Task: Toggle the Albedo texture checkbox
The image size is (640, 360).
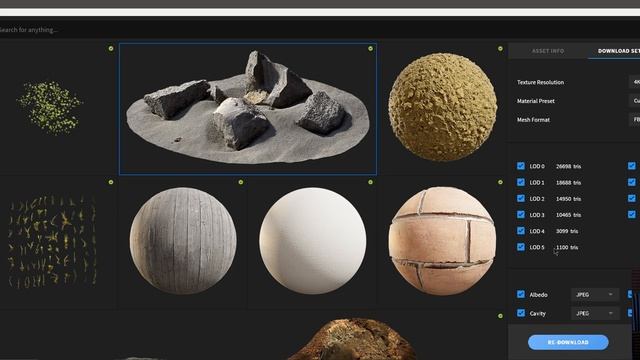Action: point(521,294)
